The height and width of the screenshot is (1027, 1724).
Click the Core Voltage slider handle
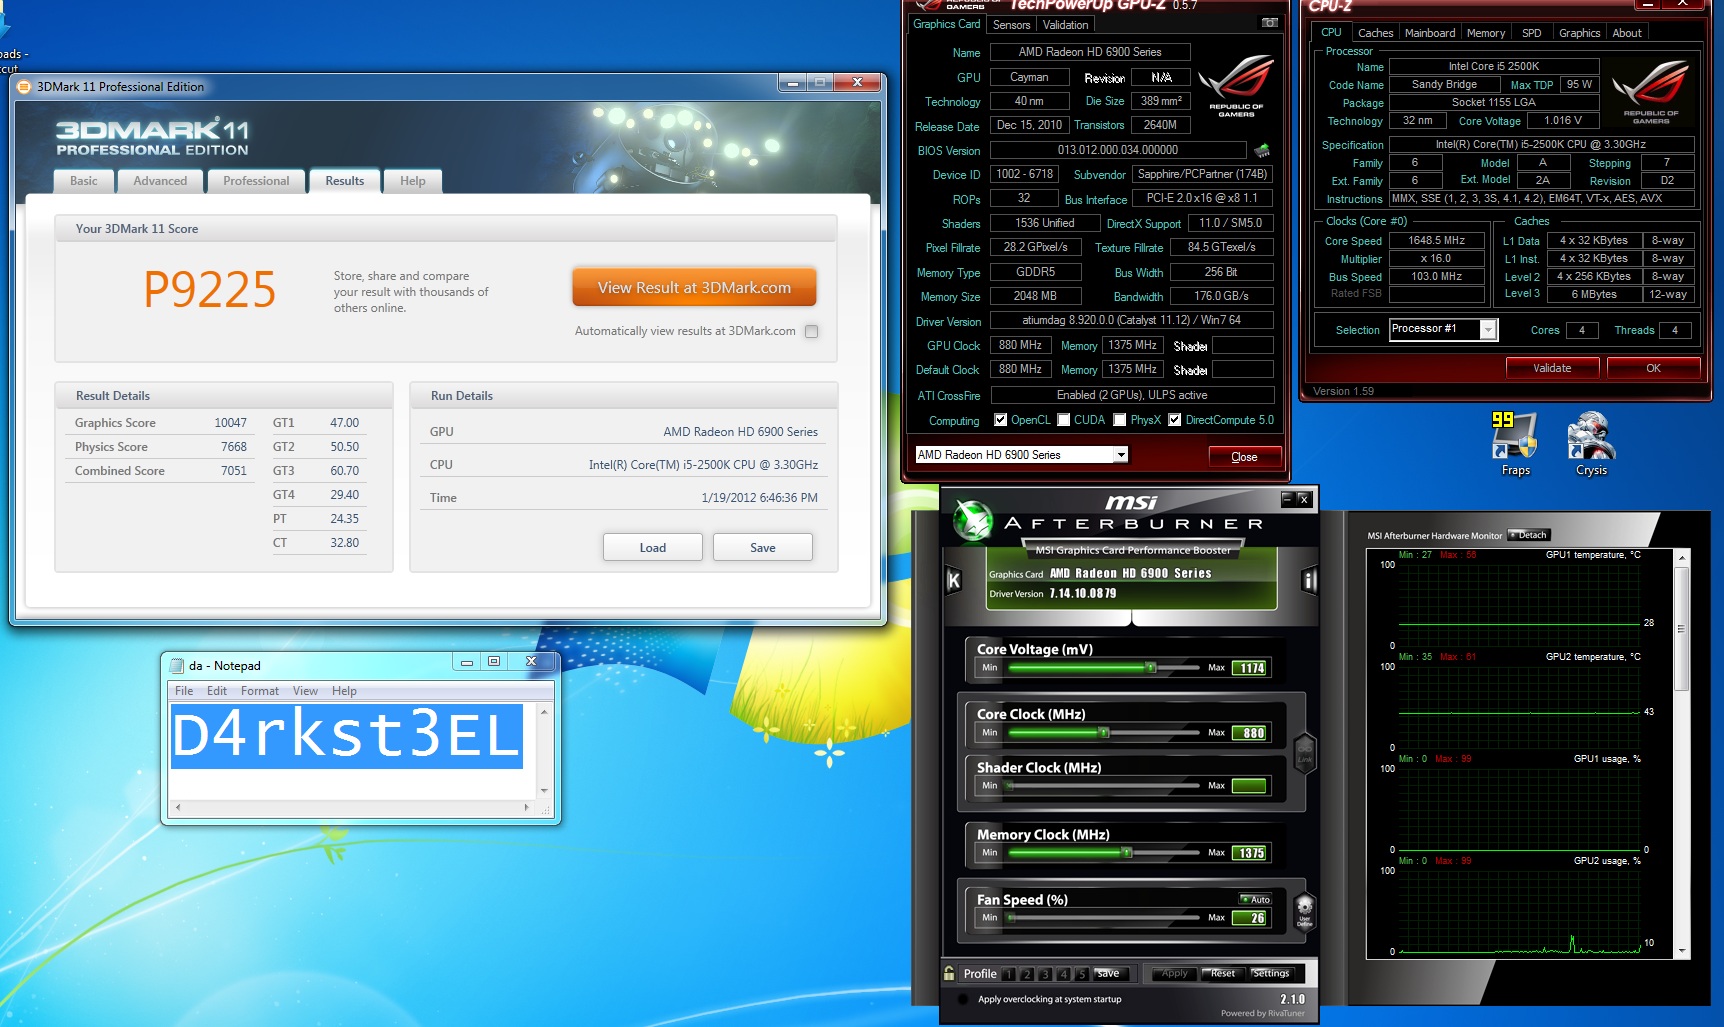pyautogui.click(x=1151, y=667)
